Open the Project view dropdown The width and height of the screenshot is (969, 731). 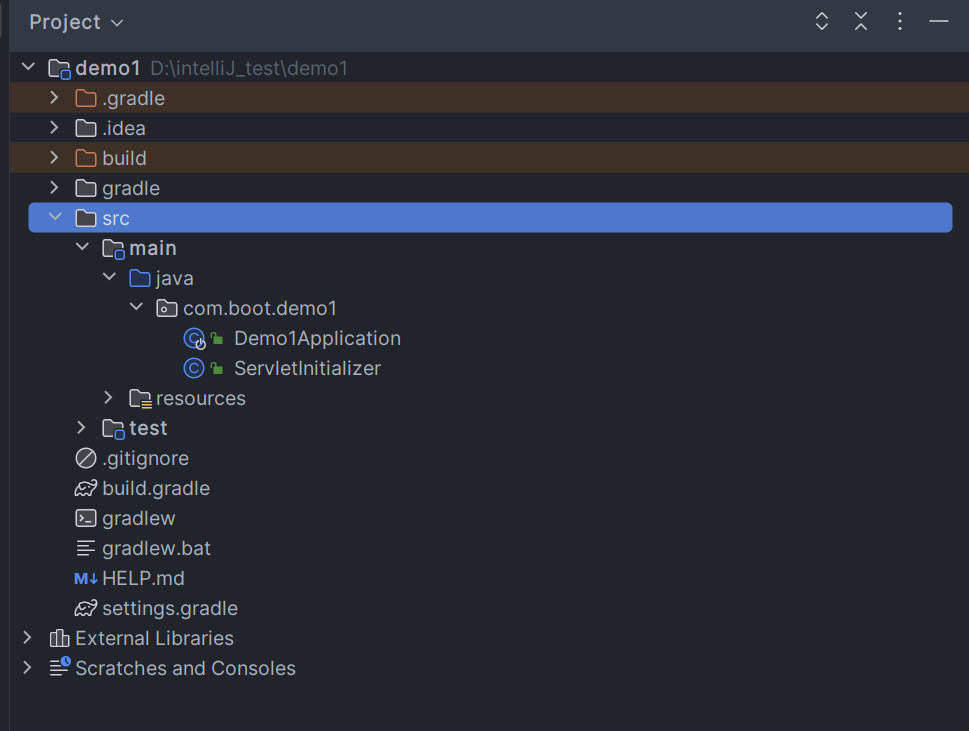77,22
